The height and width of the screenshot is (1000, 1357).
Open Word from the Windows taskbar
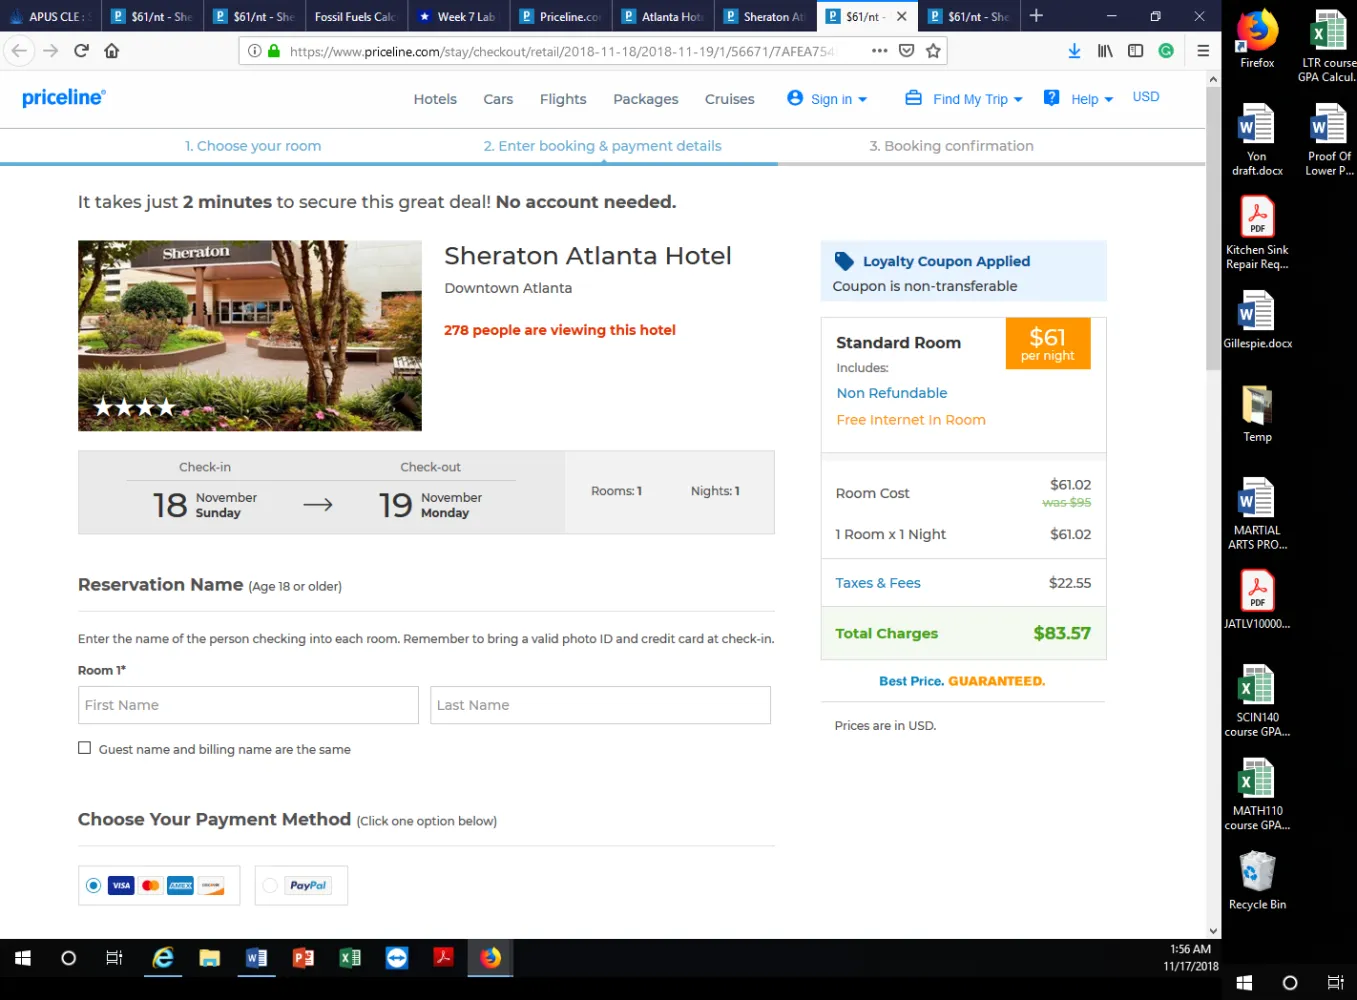(x=257, y=958)
